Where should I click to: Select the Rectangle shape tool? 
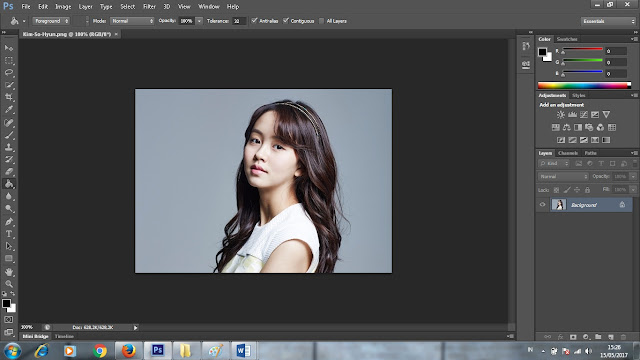pos(9,258)
